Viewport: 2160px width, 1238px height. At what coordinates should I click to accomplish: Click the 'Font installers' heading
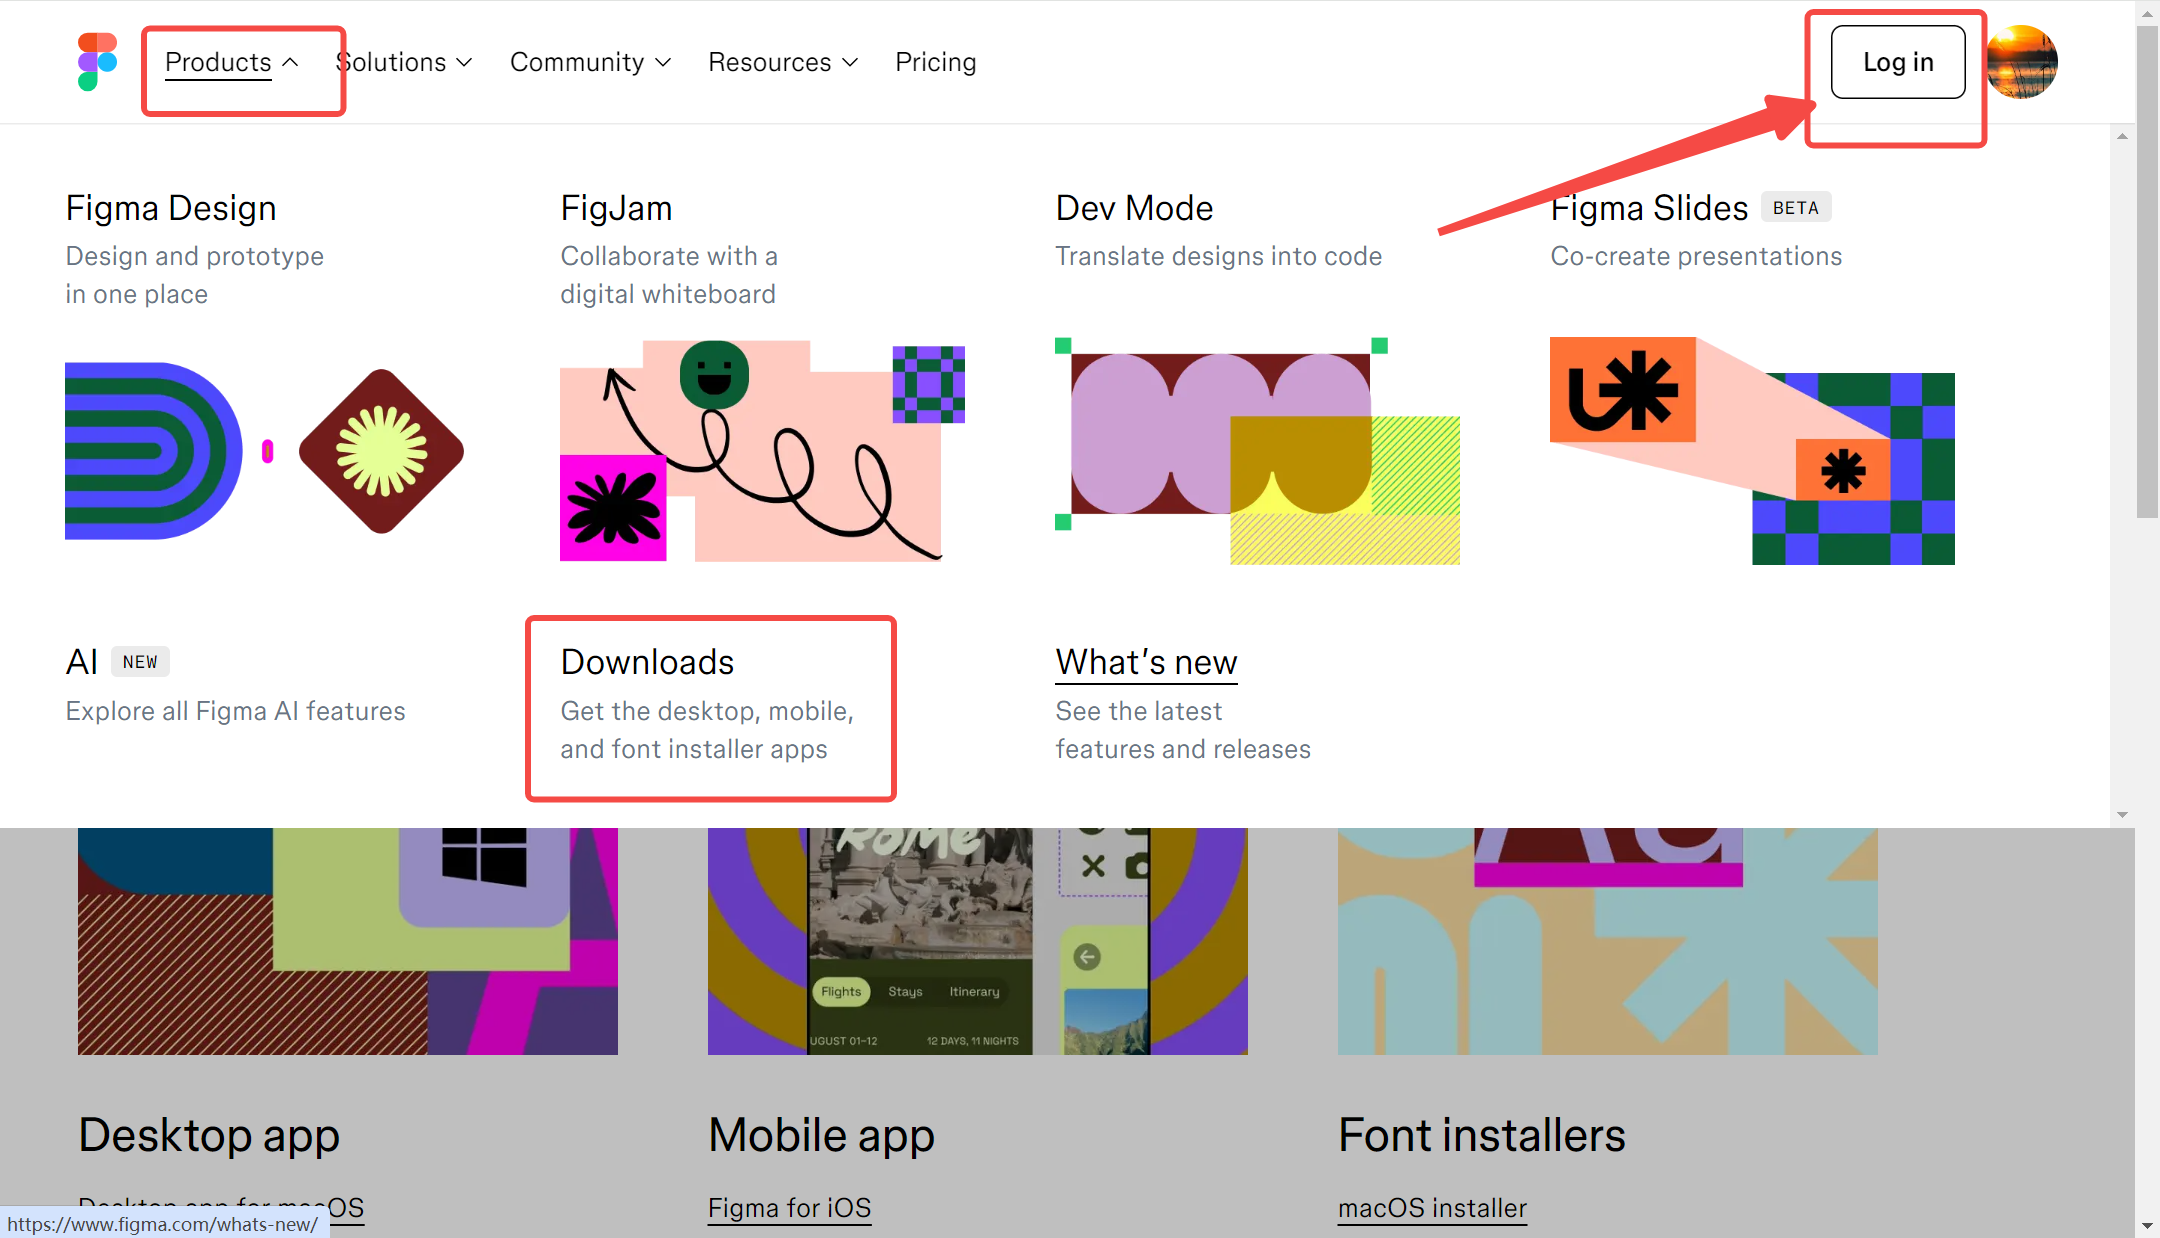pos(1482,1135)
